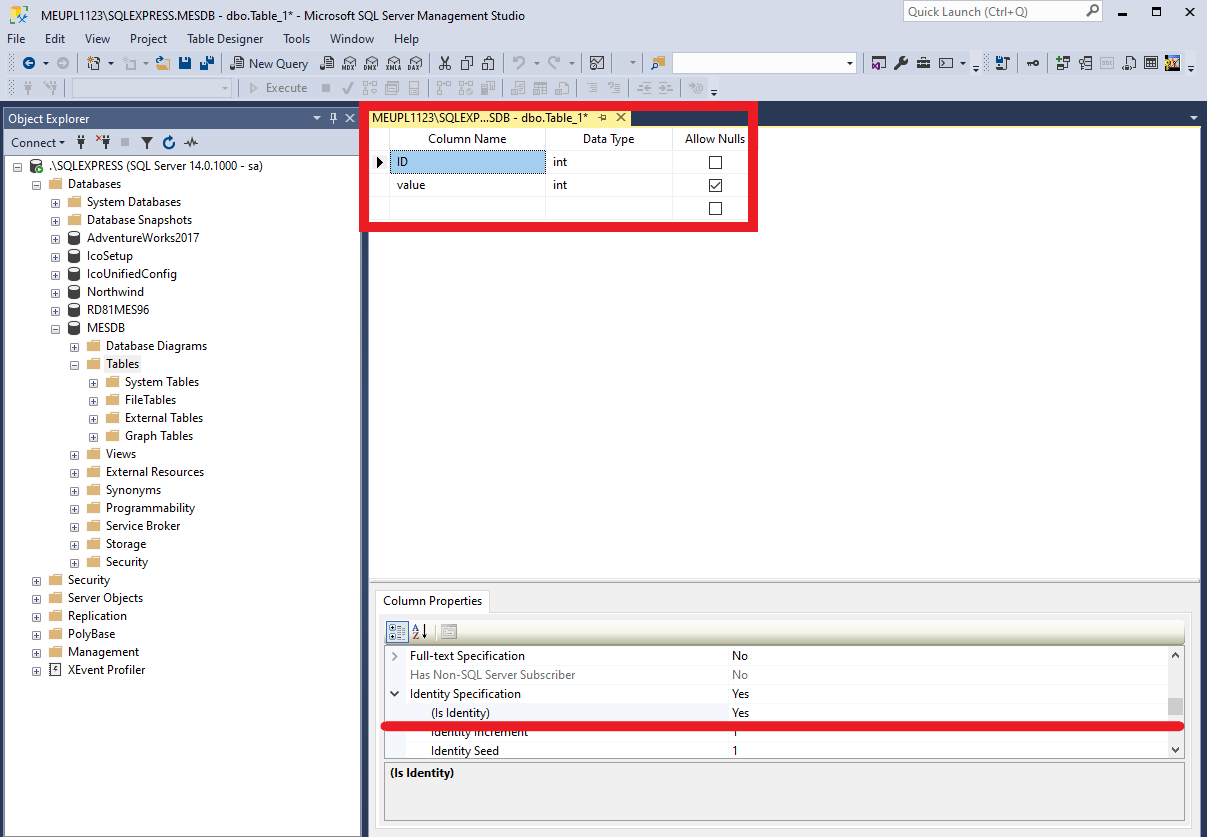Click the Manage Indexes and Keys icon
Image resolution: width=1207 pixels, height=837 pixels.
1086,63
